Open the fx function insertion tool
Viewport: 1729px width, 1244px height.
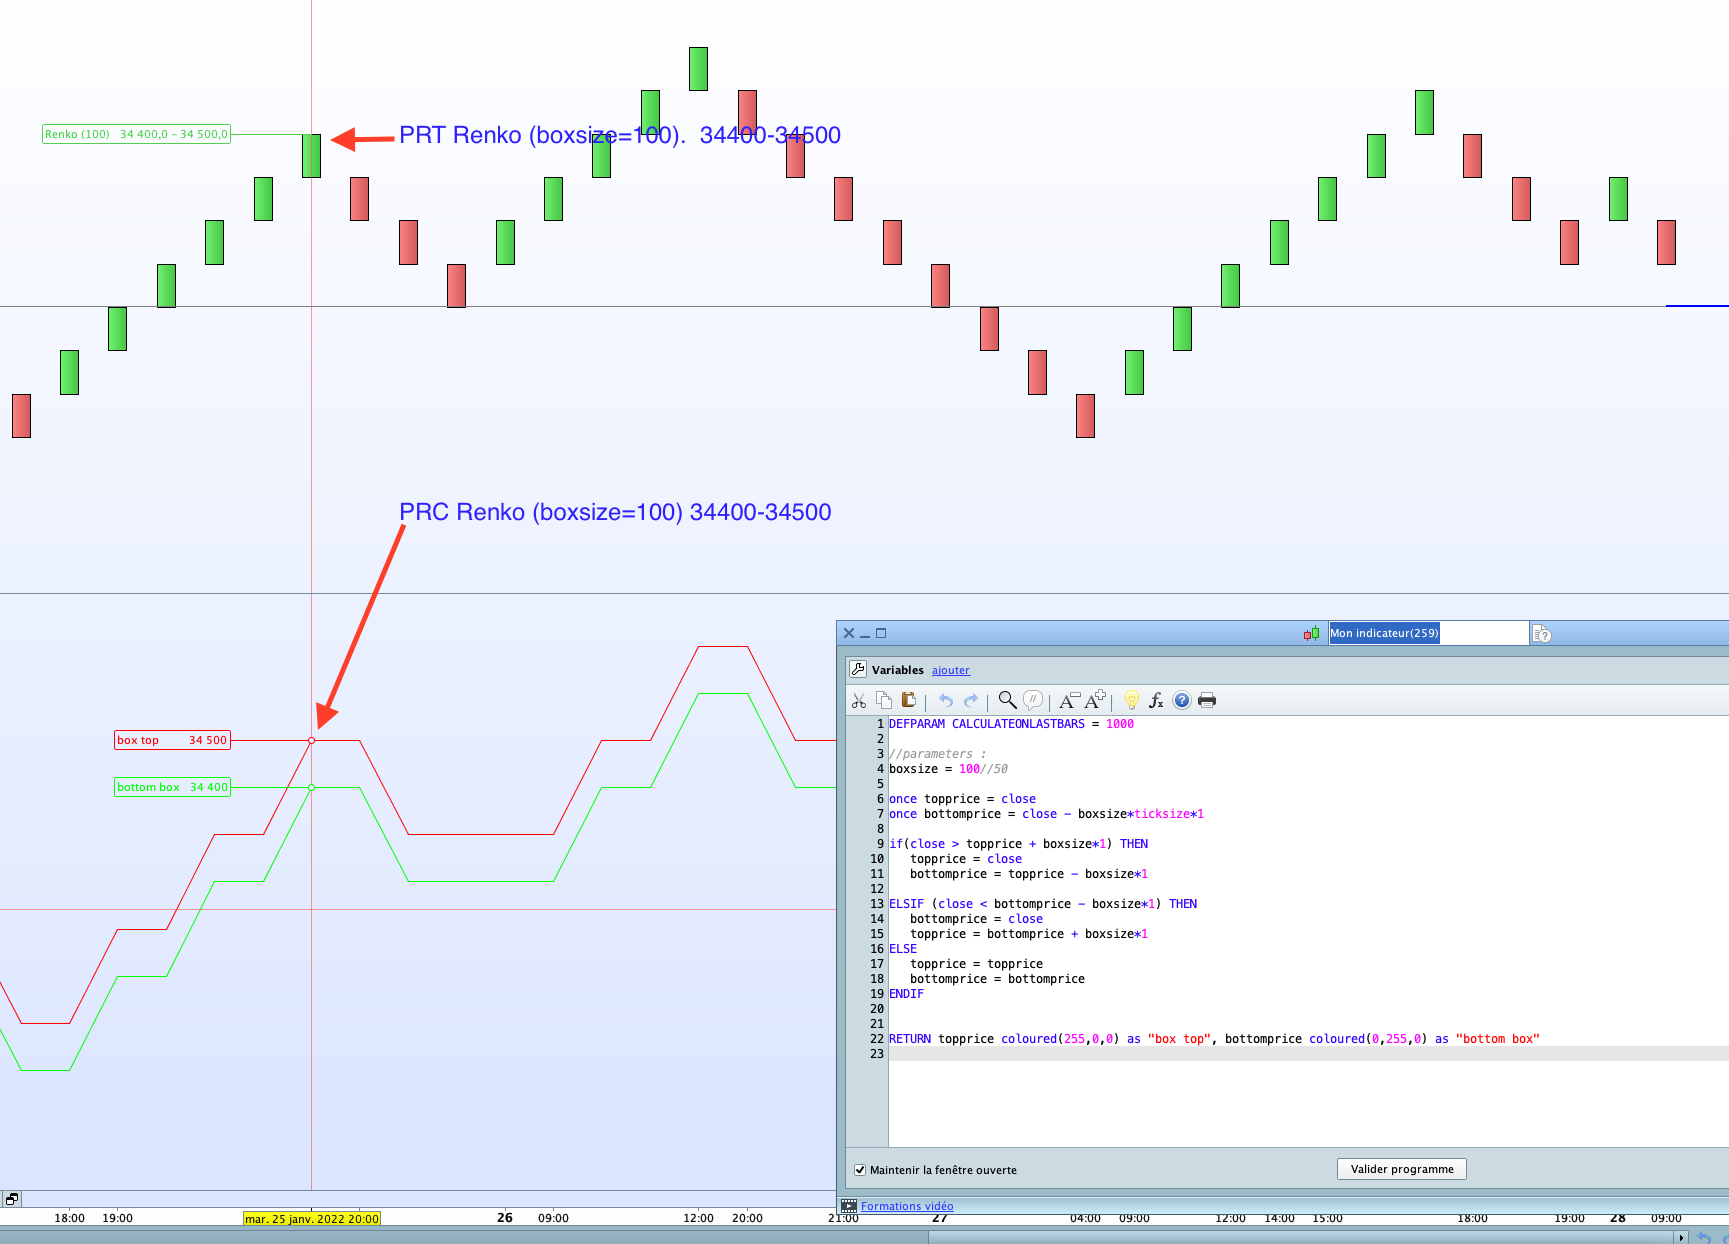[1156, 700]
